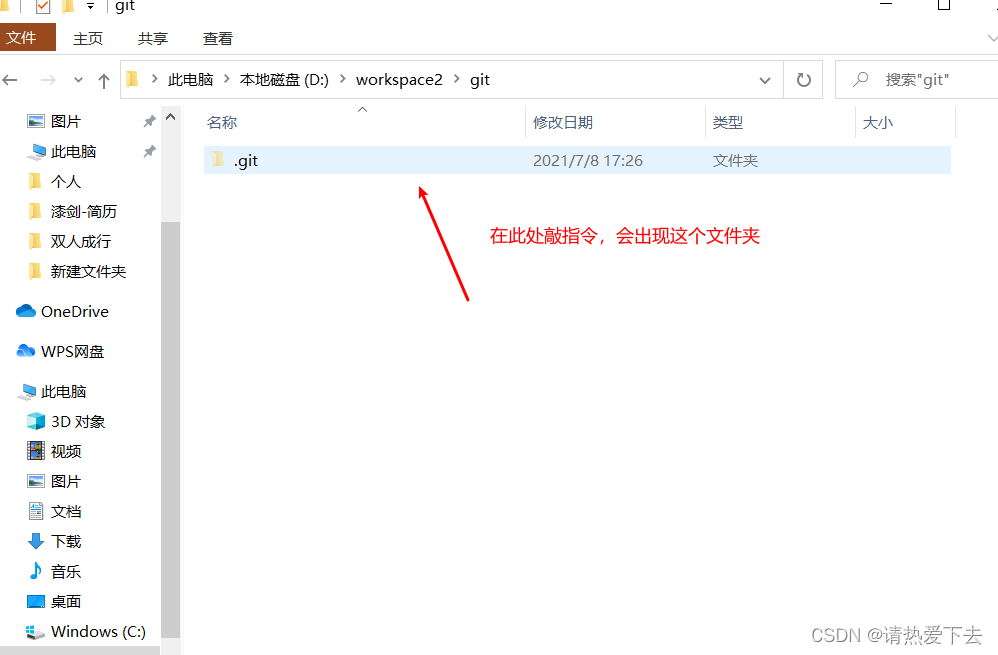Click 此电脑 in the address bar
This screenshot has height=655, width=998.
point(190,80)
